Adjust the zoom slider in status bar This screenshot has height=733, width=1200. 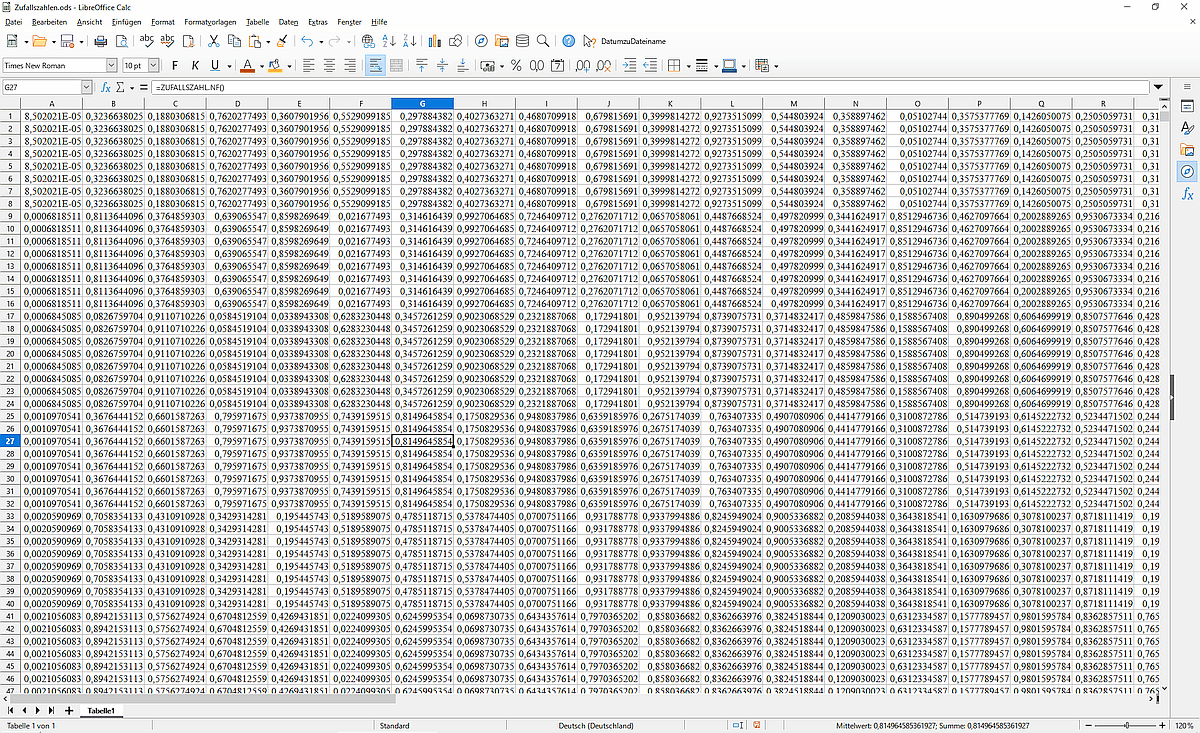(1127, 725)
